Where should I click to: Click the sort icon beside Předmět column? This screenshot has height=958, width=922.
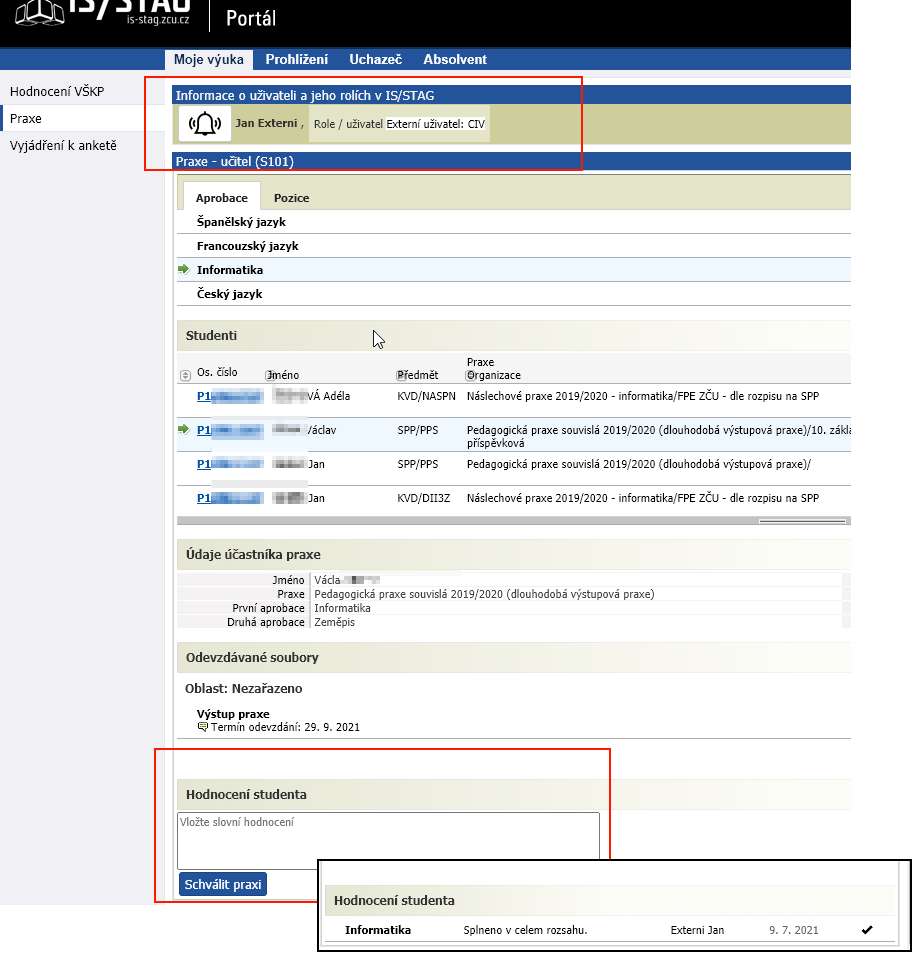click(401, 375)
